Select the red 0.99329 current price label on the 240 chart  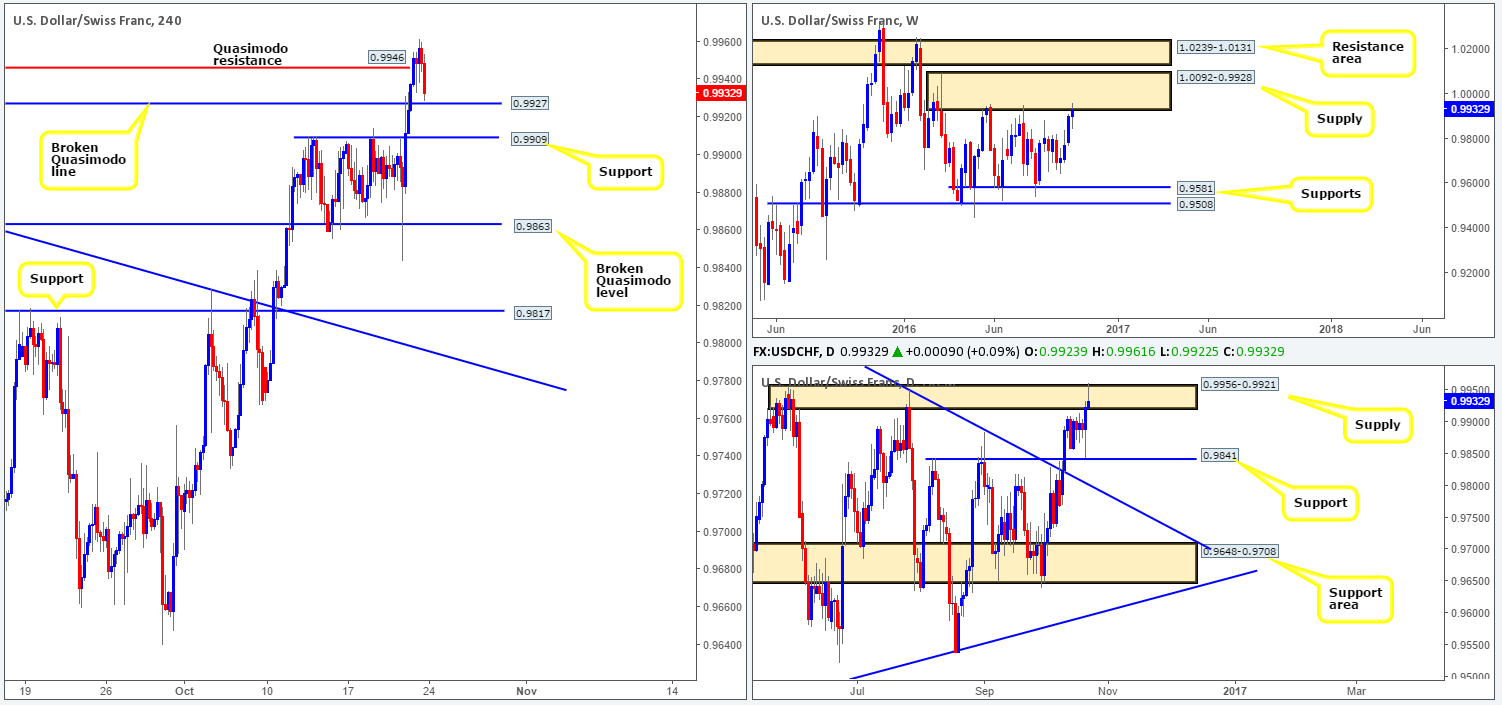(720, 93)
